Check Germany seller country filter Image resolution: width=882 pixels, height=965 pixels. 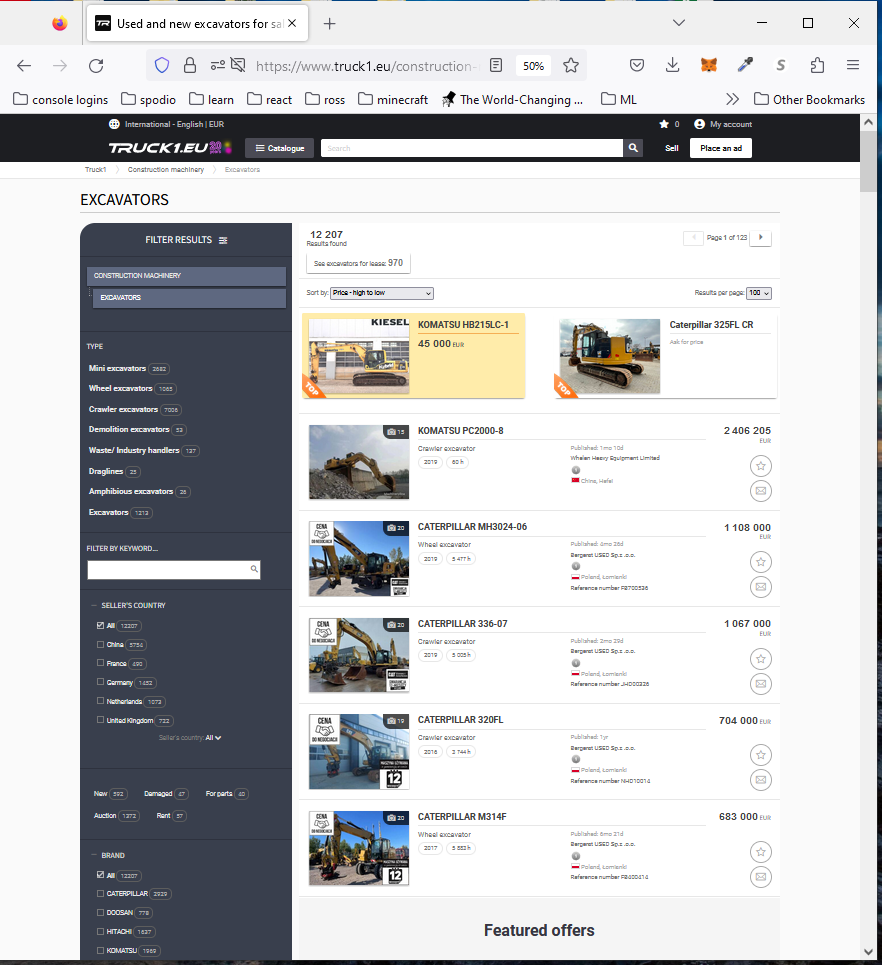[100, 682]
